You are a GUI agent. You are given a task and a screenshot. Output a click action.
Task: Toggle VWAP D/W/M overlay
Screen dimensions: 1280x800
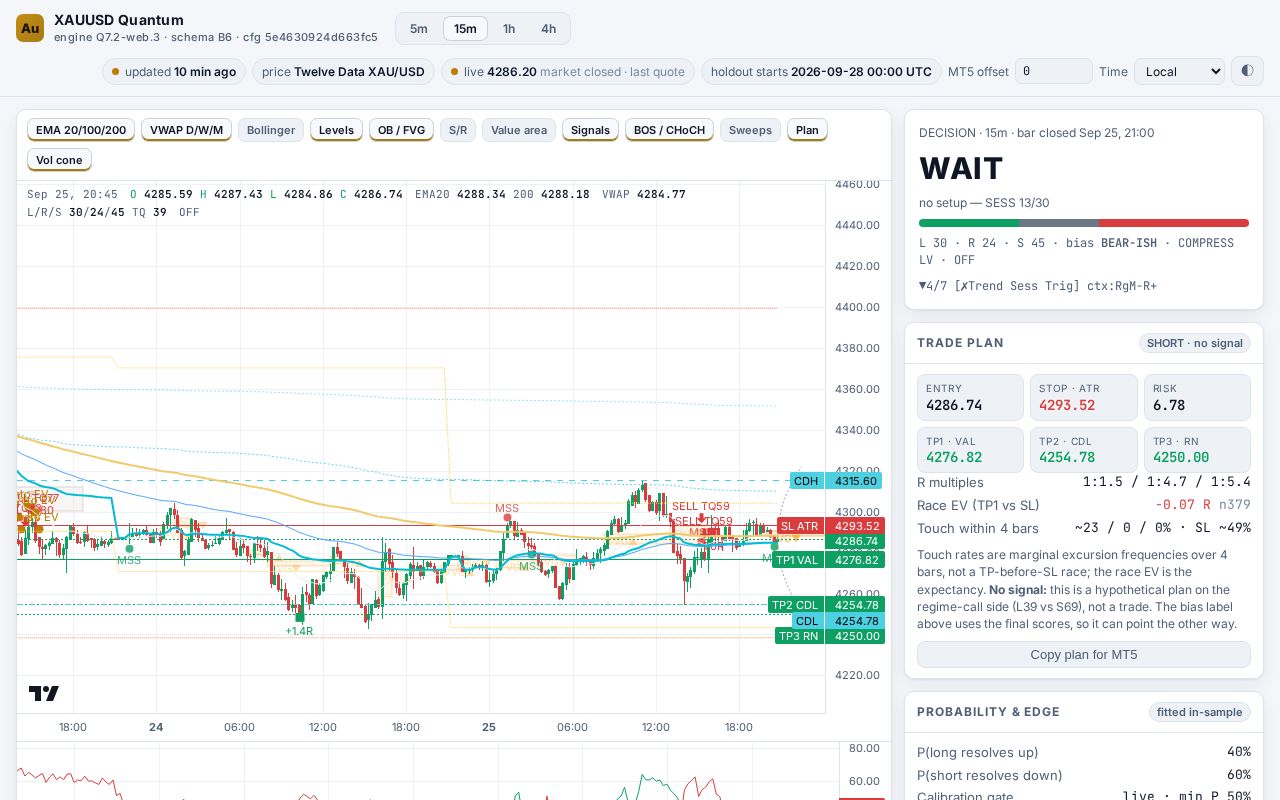tap(186, 130)
